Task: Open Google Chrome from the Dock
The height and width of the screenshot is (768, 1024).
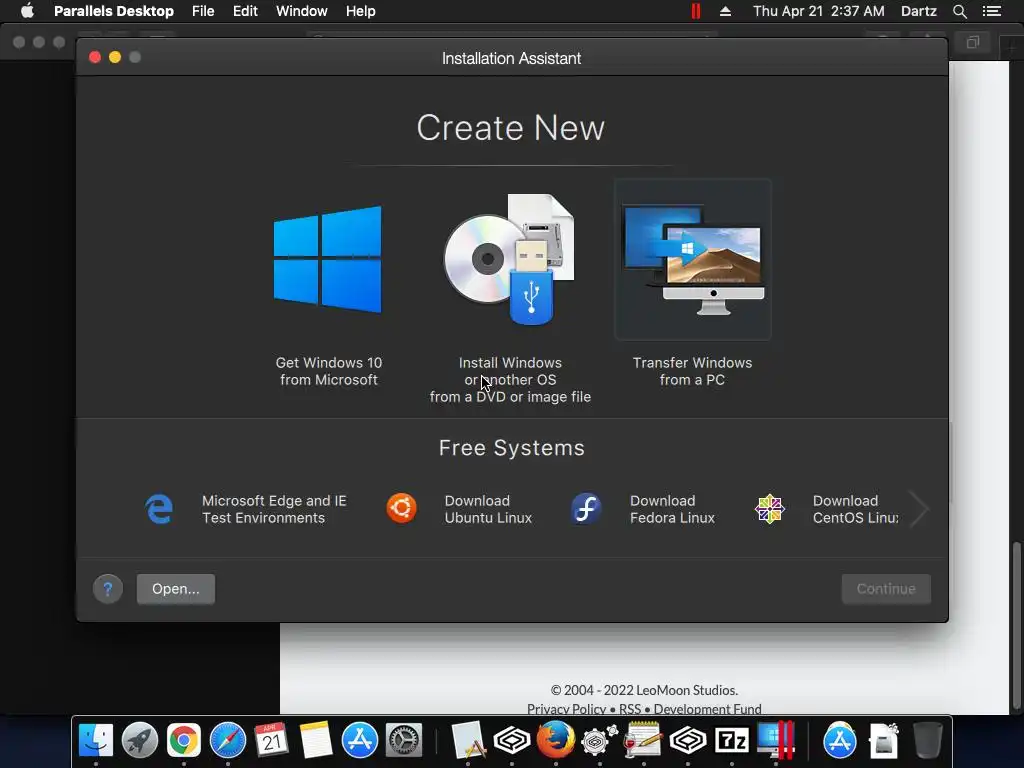Action: 184,741
